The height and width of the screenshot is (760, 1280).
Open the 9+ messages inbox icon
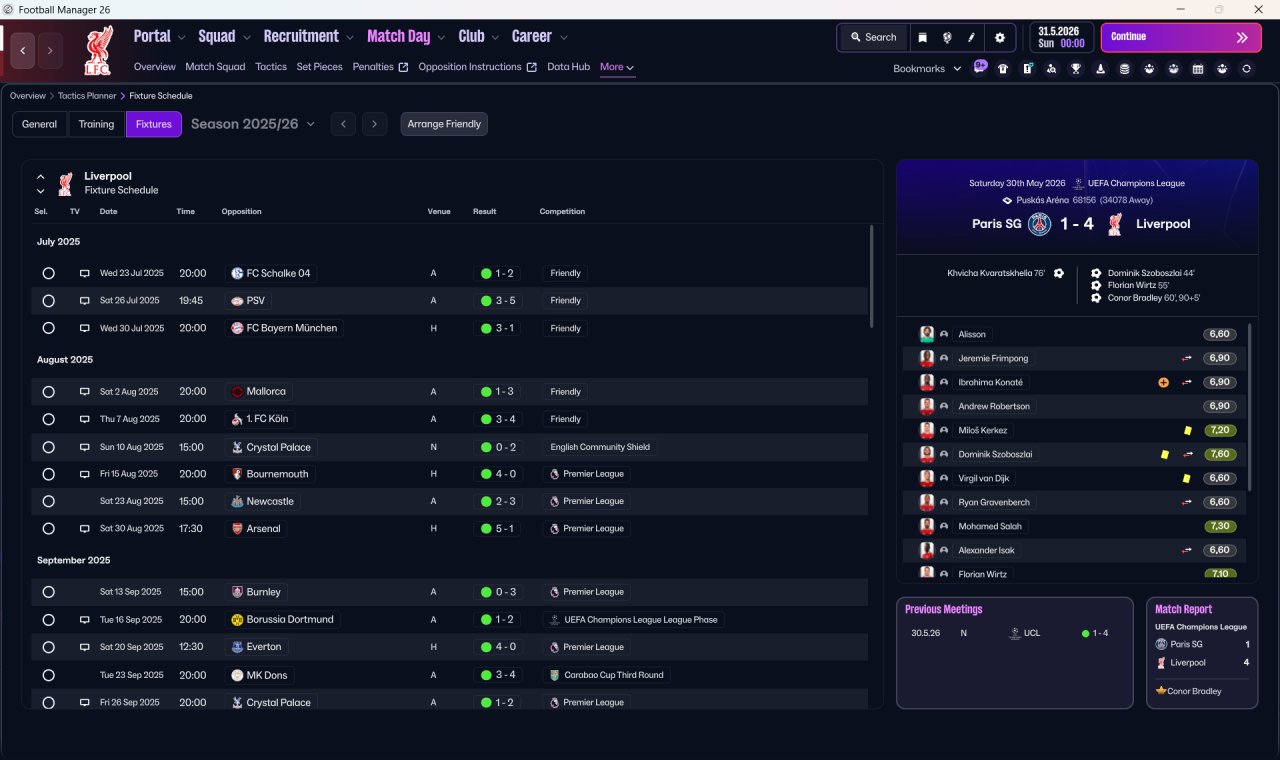980,67
